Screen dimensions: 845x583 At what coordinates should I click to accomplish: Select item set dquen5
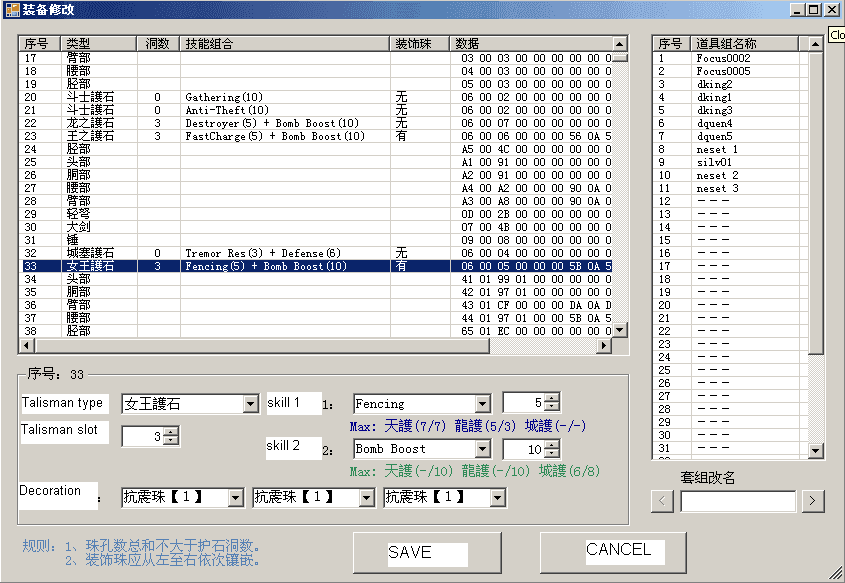(x=730, y=136)
